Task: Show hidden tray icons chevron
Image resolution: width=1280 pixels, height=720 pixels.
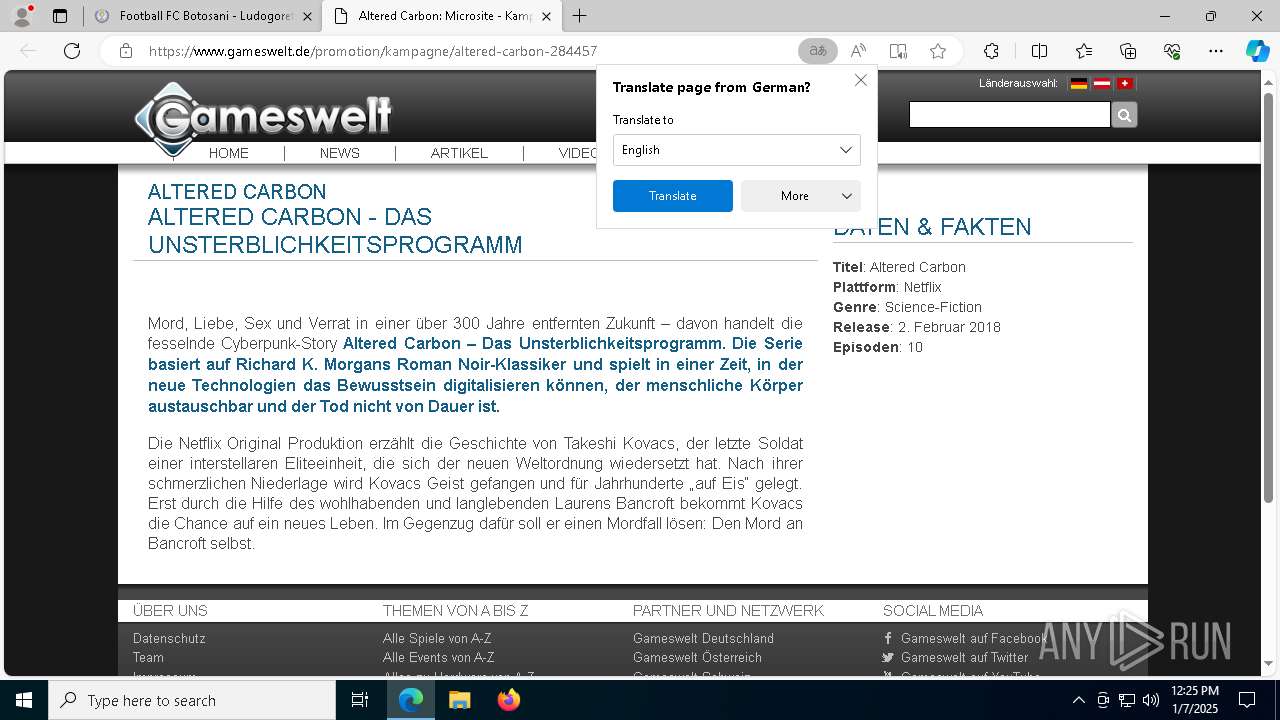Action: point(1078,700)
